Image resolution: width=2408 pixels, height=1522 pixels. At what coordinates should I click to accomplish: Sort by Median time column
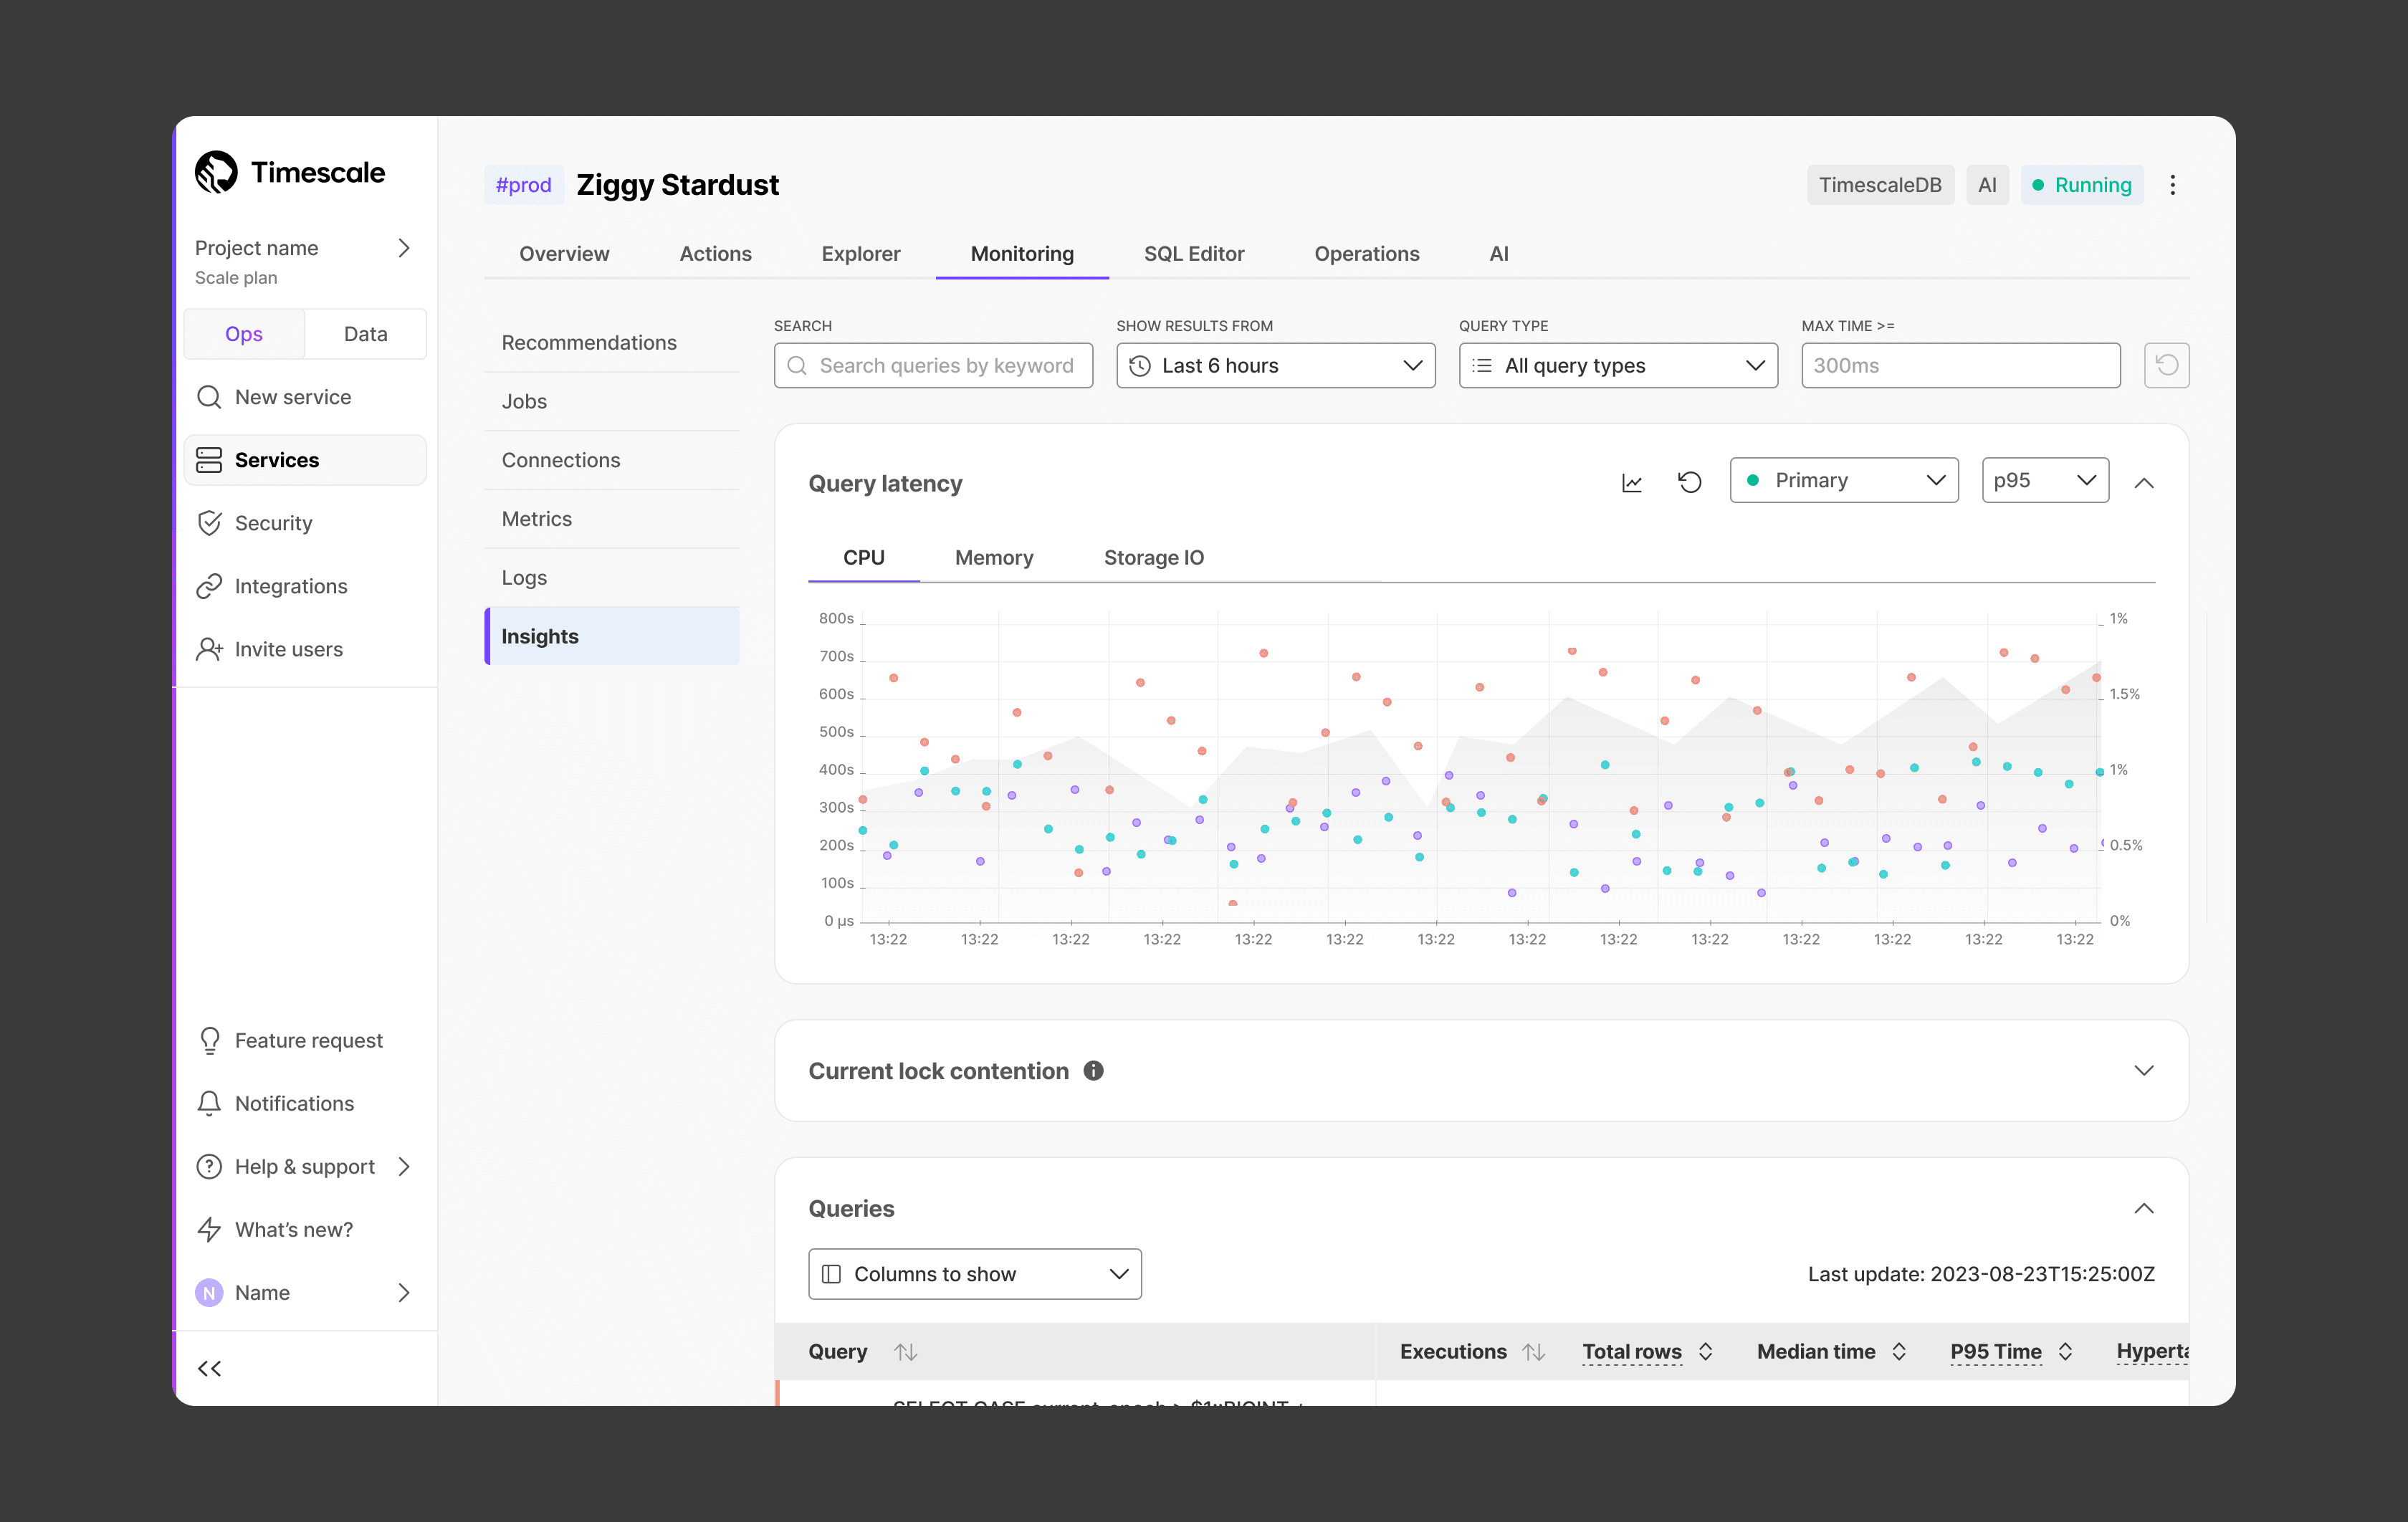point(1899,1352)
